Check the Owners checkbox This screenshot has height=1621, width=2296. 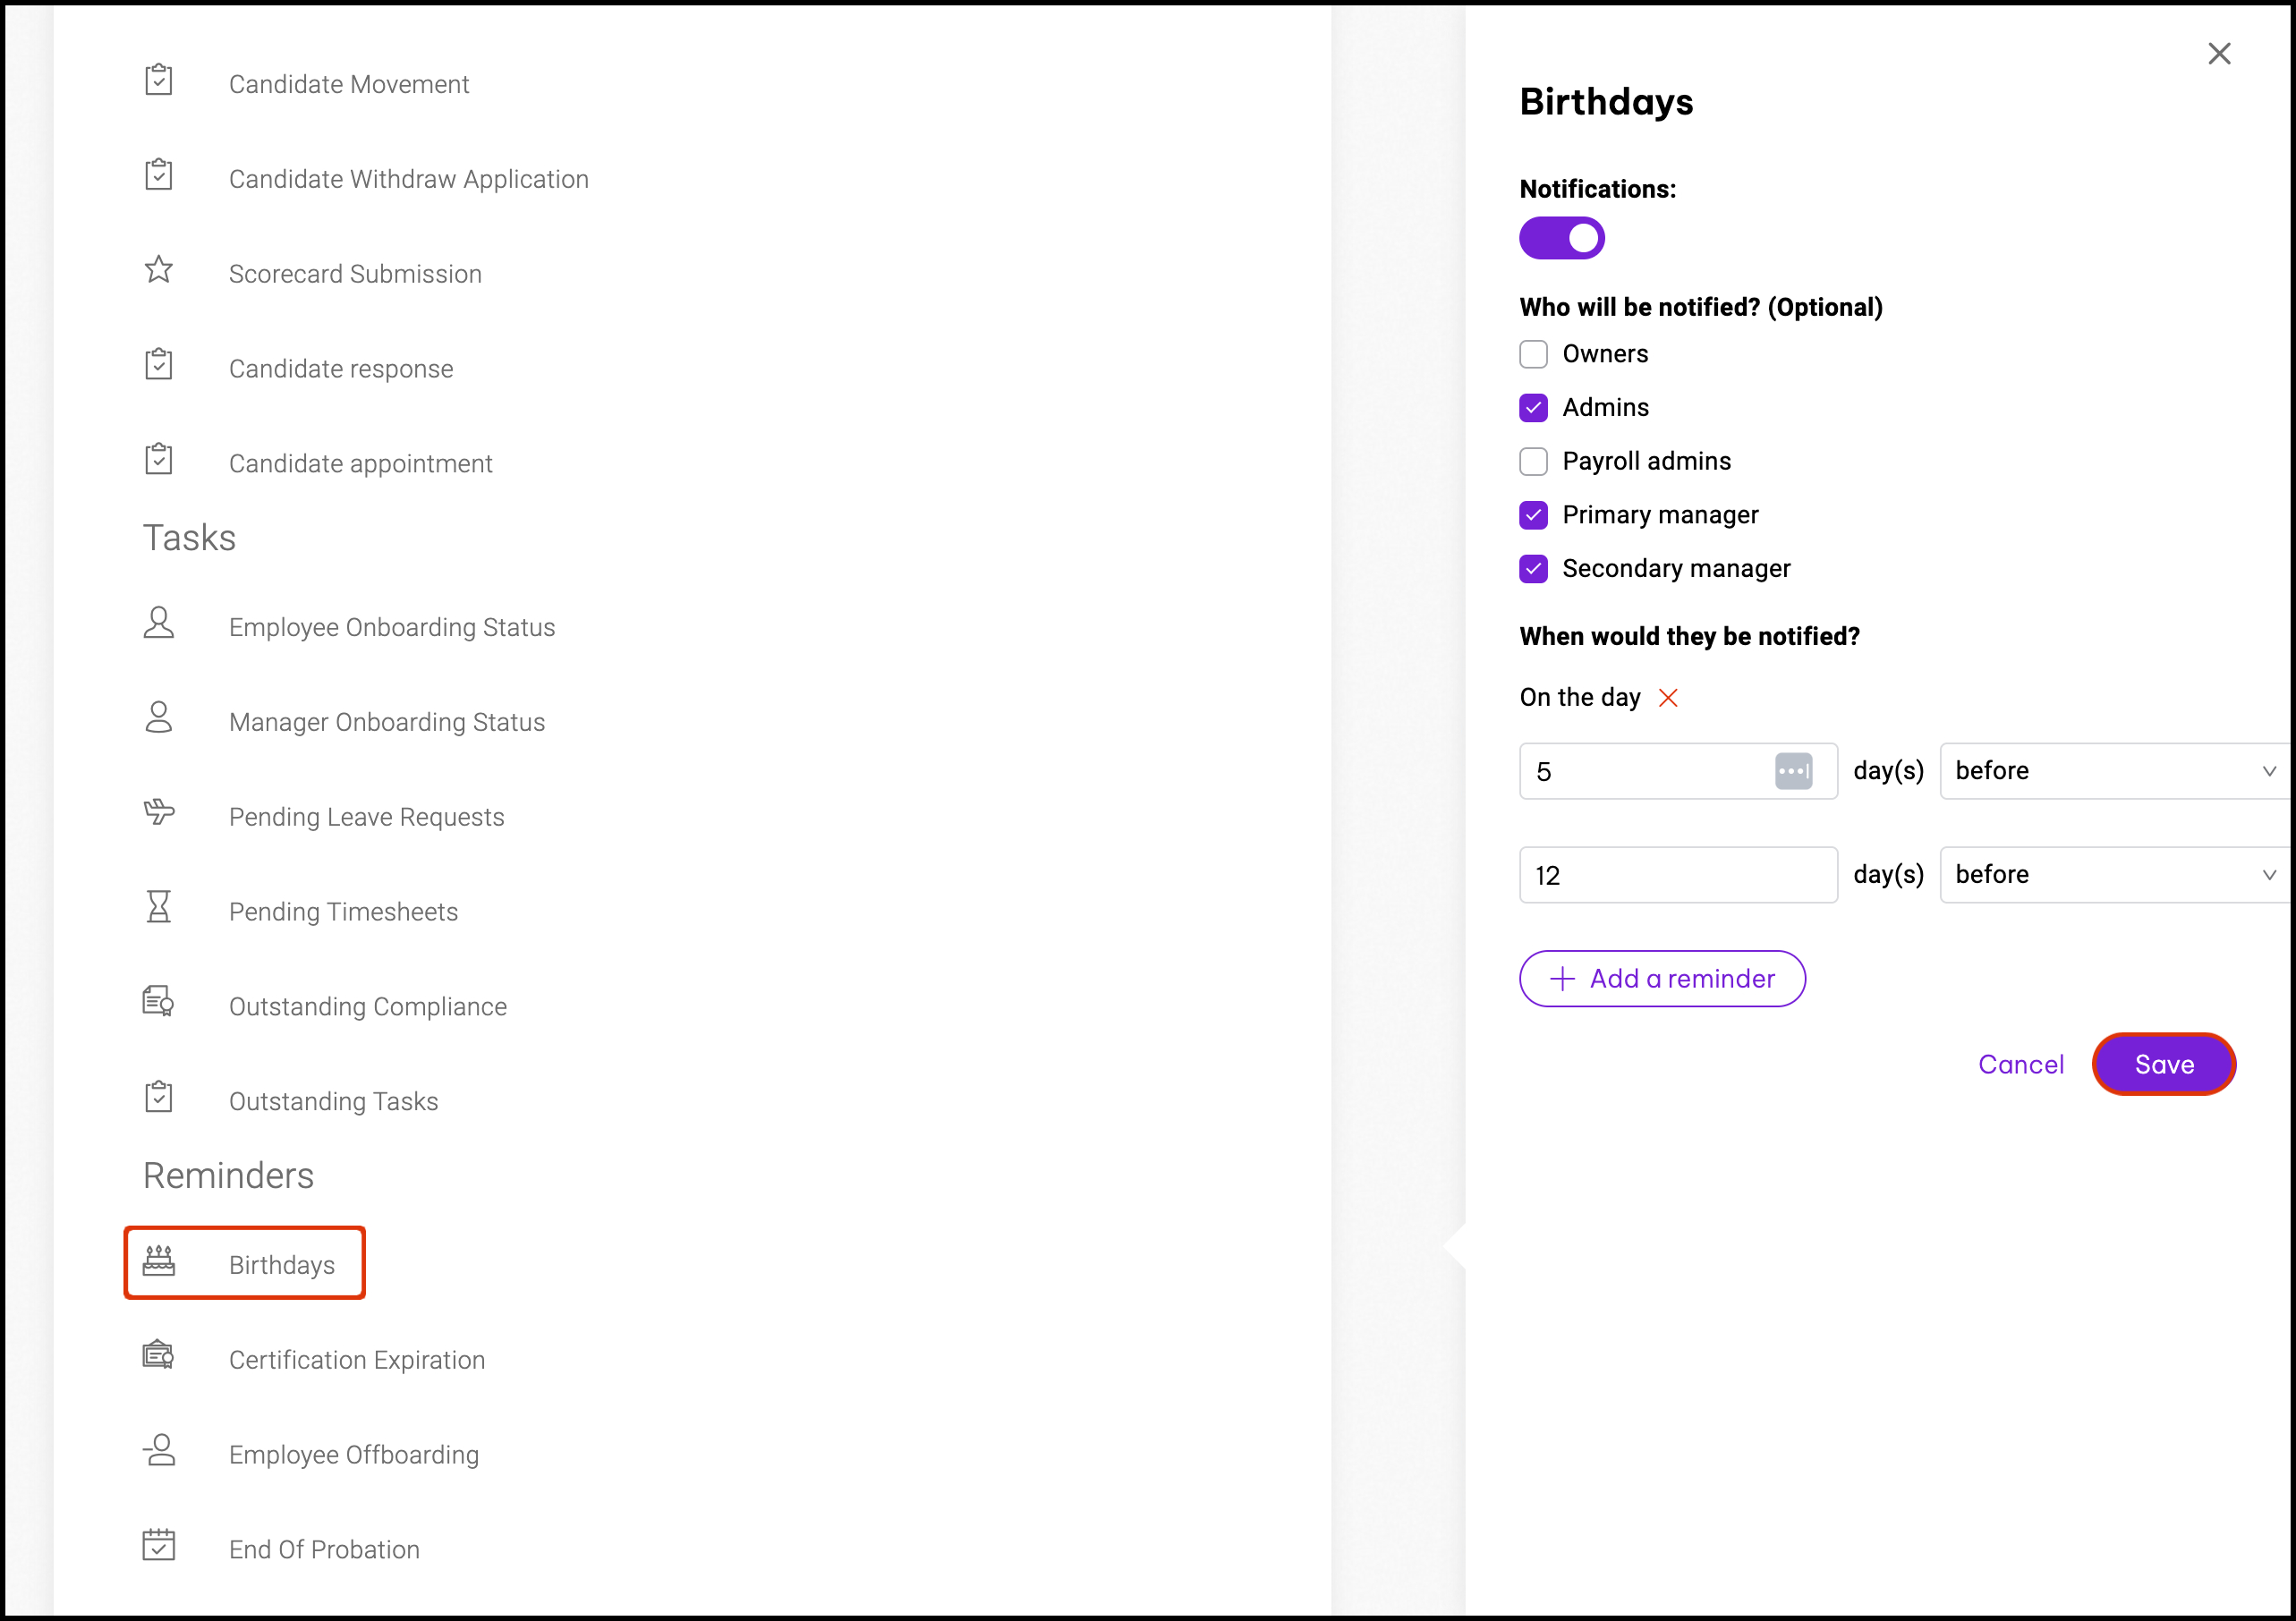[1533, 354]
